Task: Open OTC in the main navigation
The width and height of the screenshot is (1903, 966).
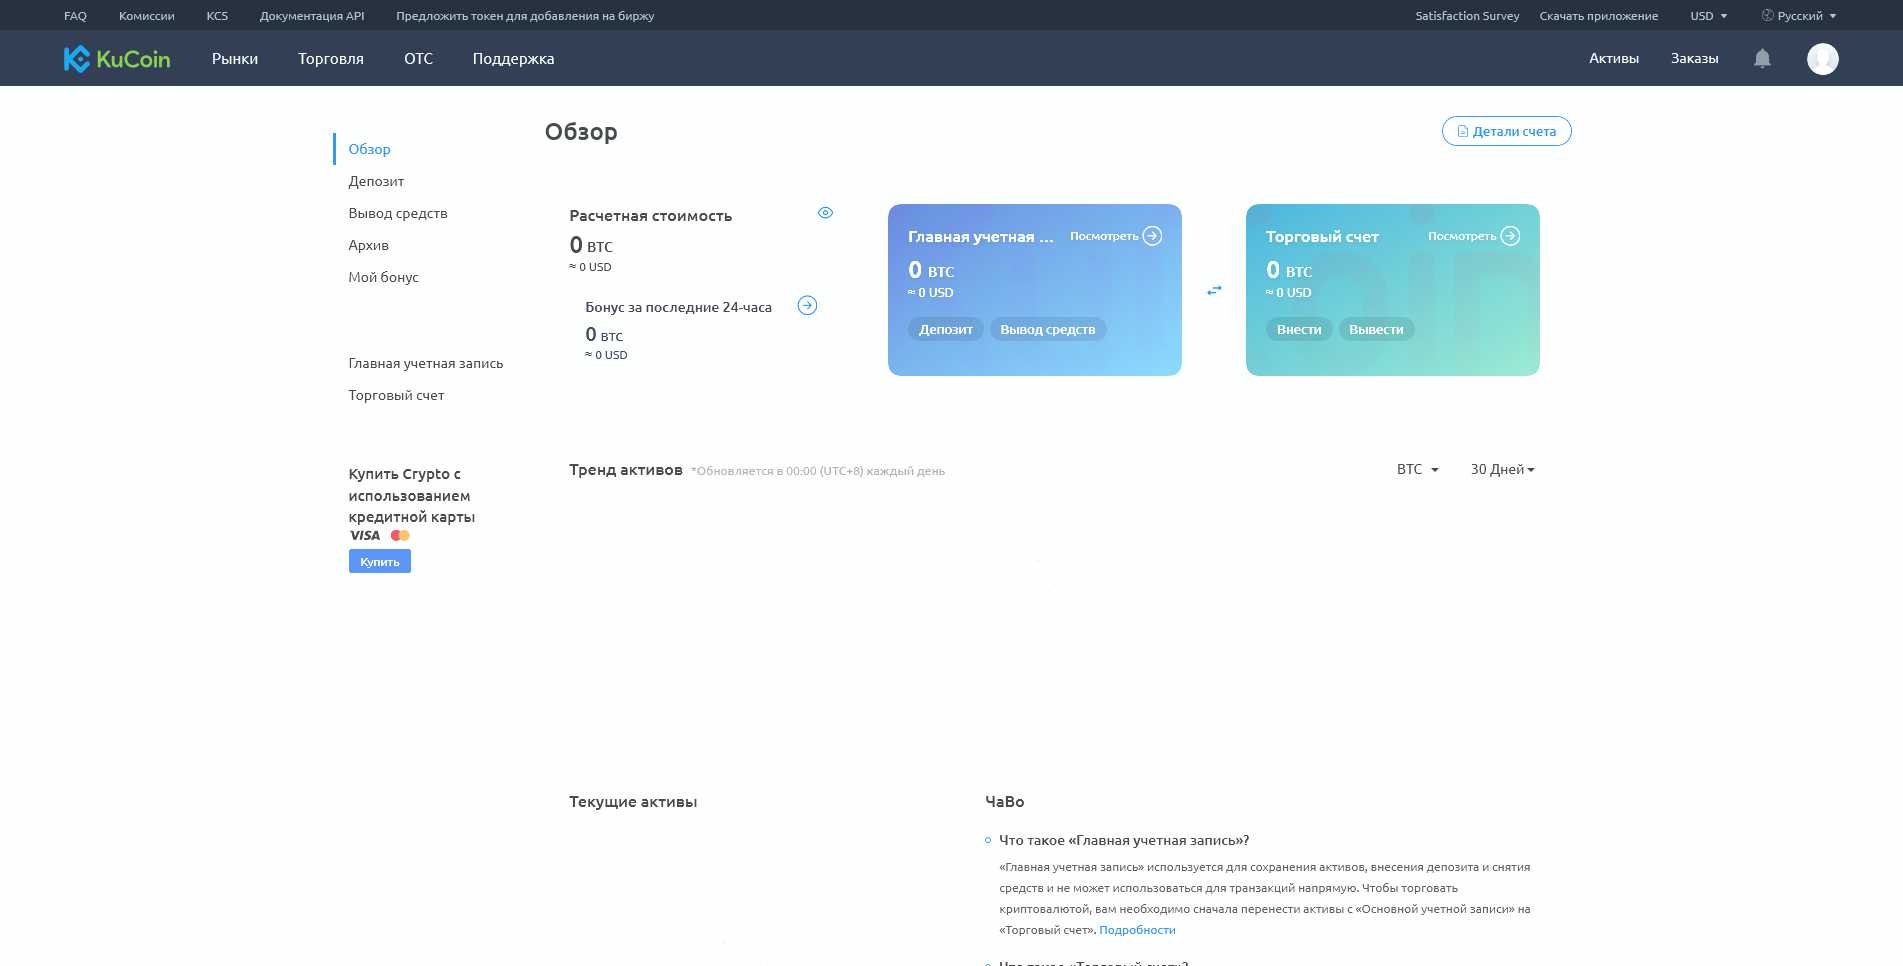Action: 418,59
